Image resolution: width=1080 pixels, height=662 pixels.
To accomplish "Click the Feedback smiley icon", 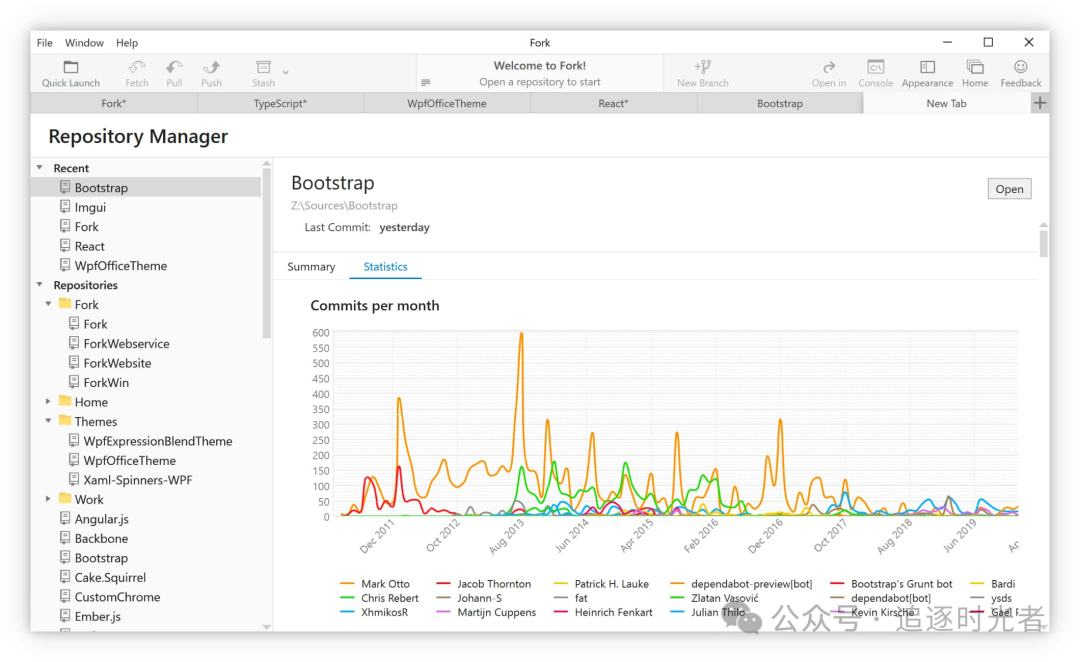I will (1020, 67).
